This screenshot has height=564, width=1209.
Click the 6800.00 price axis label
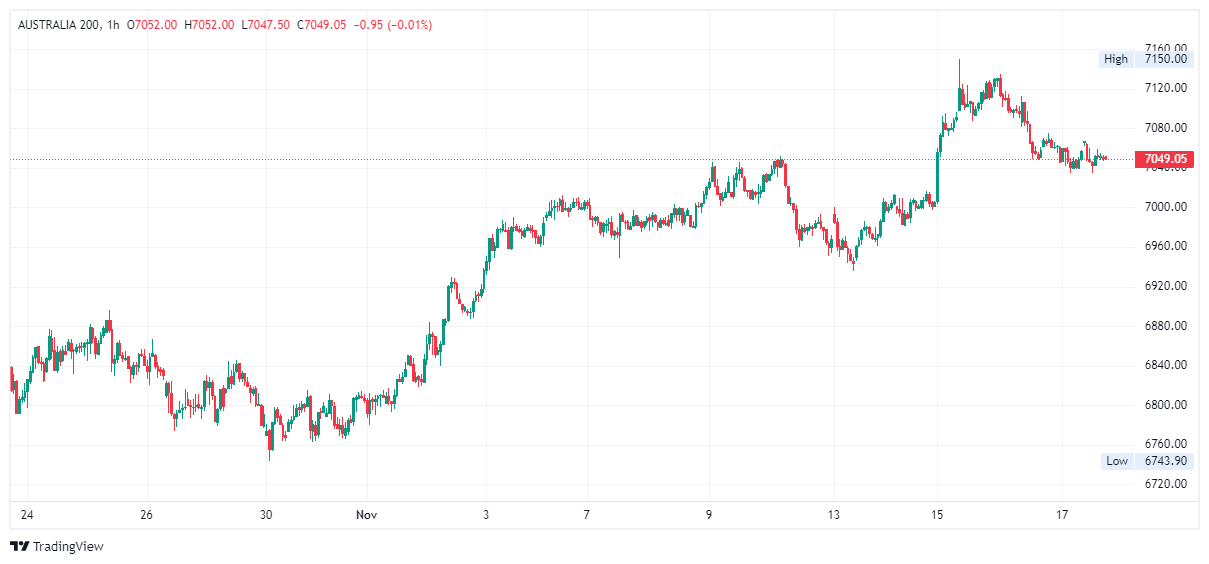1166,405
